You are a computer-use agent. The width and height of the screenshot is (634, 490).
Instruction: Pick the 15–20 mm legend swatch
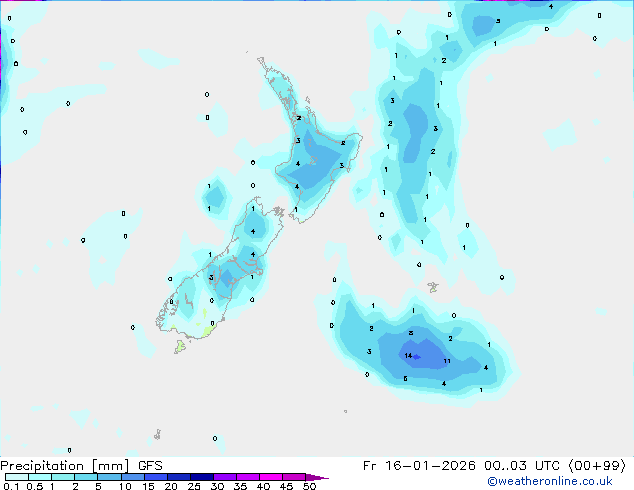(x=156, y=477)
